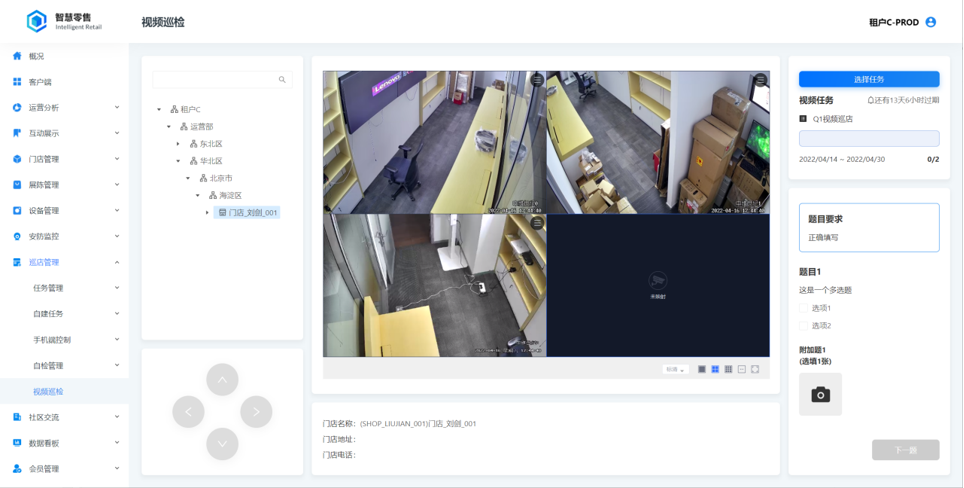The image size is (964, 488).
Task: Open menu icon on top-right camera feed
Action: click(x=761, y=80)
